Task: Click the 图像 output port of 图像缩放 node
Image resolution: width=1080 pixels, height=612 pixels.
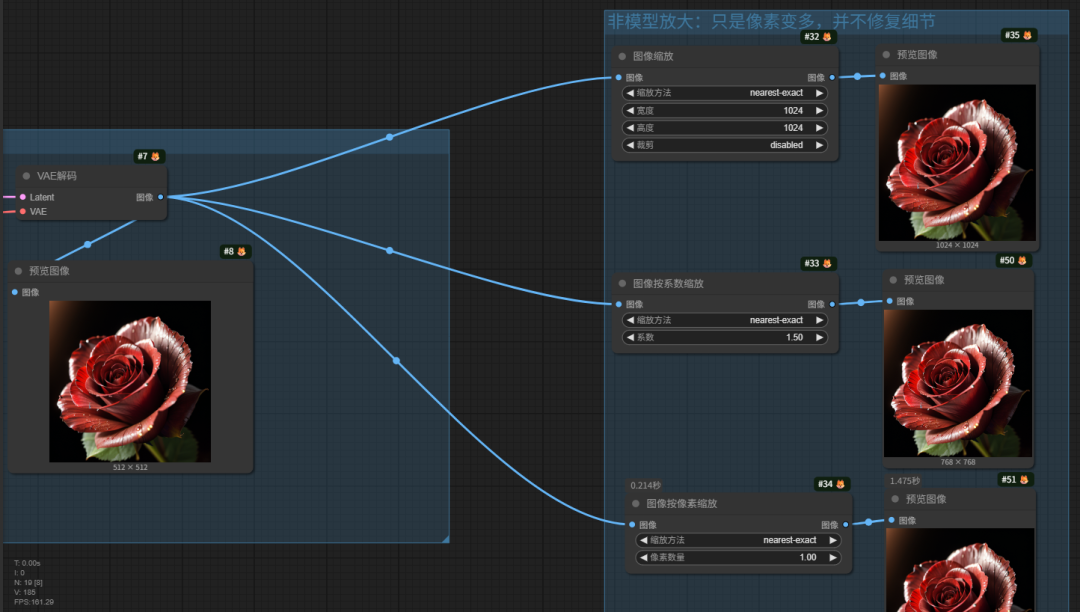Action: pos(832,77)
